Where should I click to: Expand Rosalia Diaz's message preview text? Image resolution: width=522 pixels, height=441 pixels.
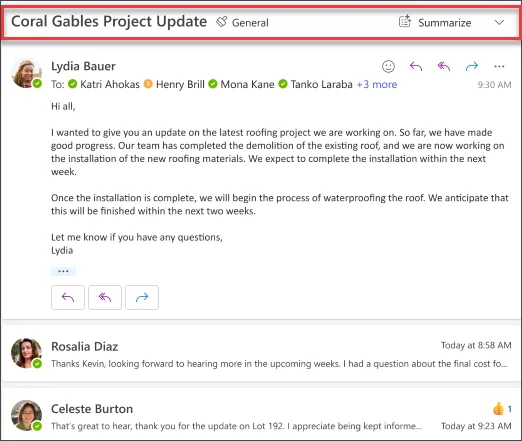click(279, 364)
